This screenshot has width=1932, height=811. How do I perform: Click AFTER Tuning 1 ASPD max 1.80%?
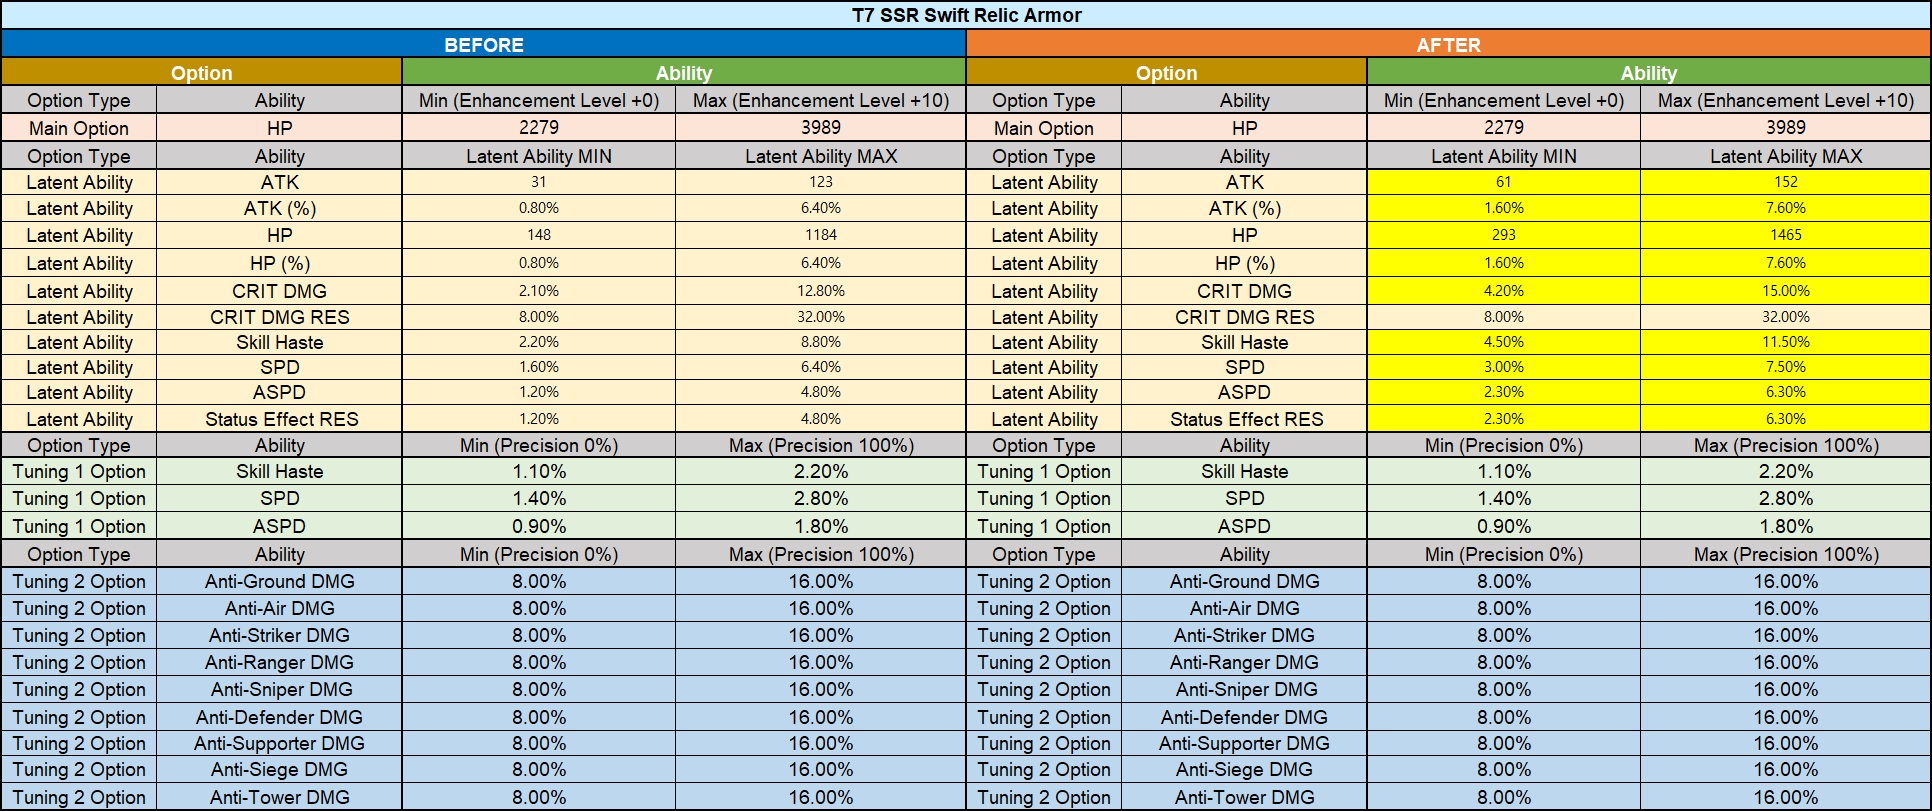pos(1785,526)
